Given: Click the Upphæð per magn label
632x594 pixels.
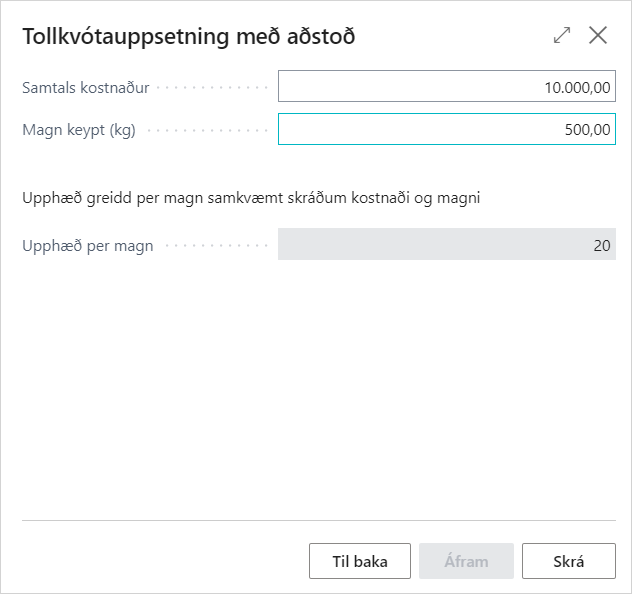Looking at the screenshot, I should 88,245.
